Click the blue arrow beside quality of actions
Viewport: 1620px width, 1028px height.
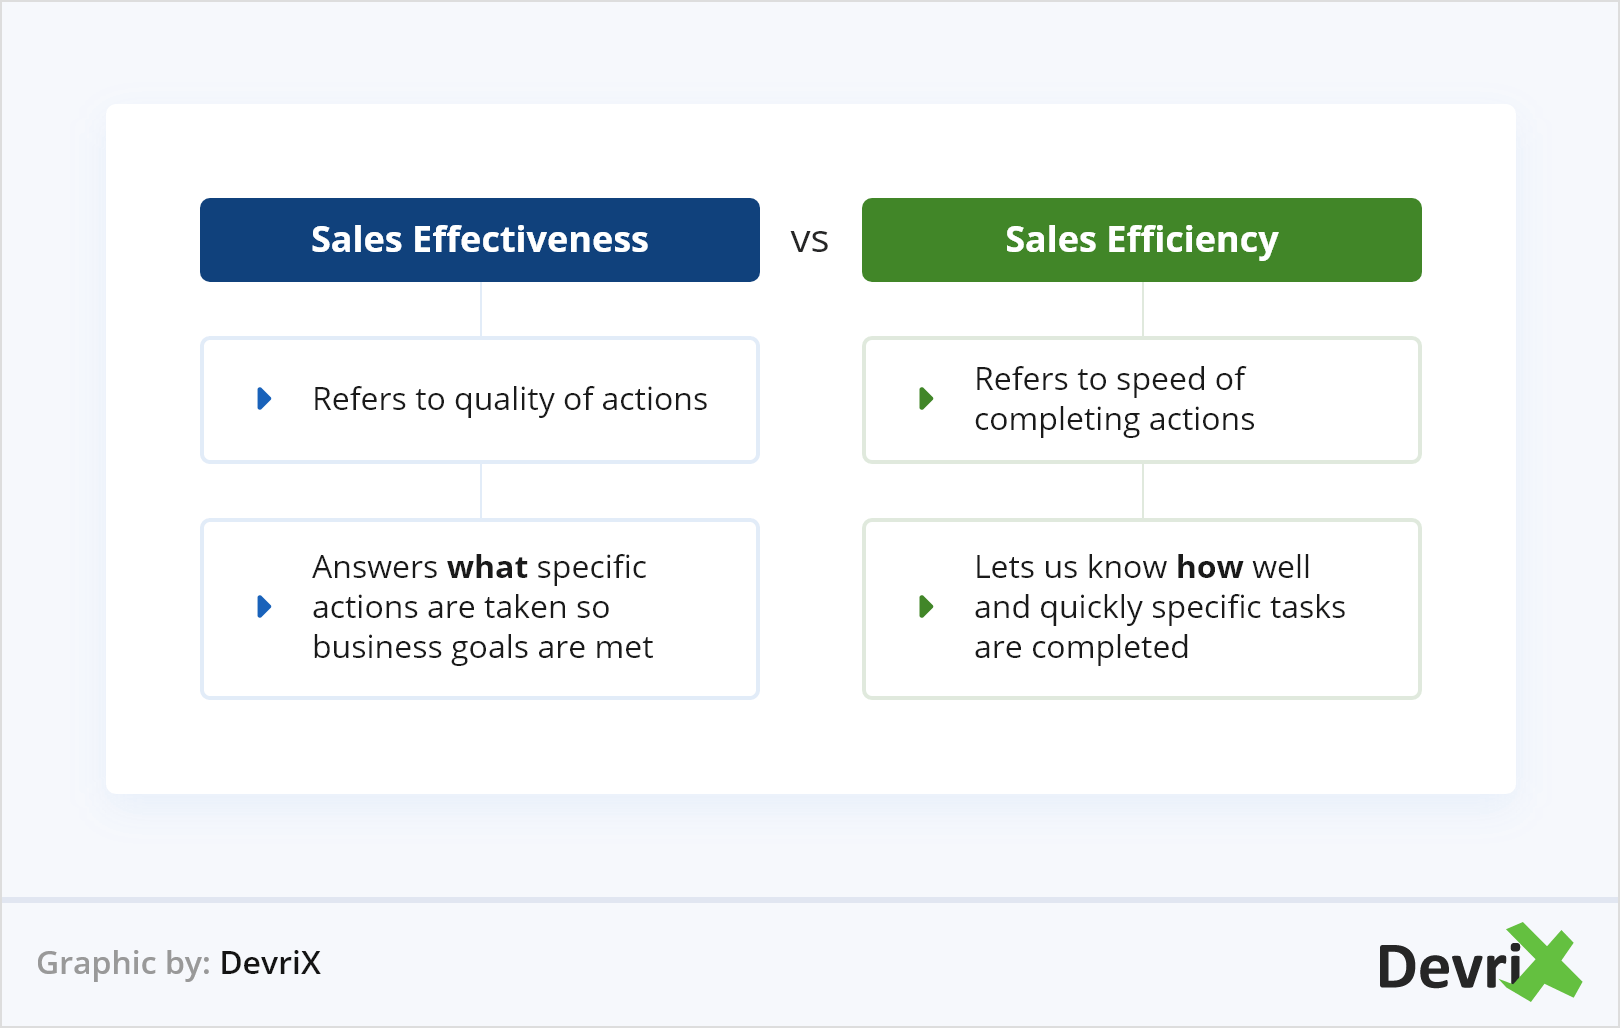(x=264, y=399)
